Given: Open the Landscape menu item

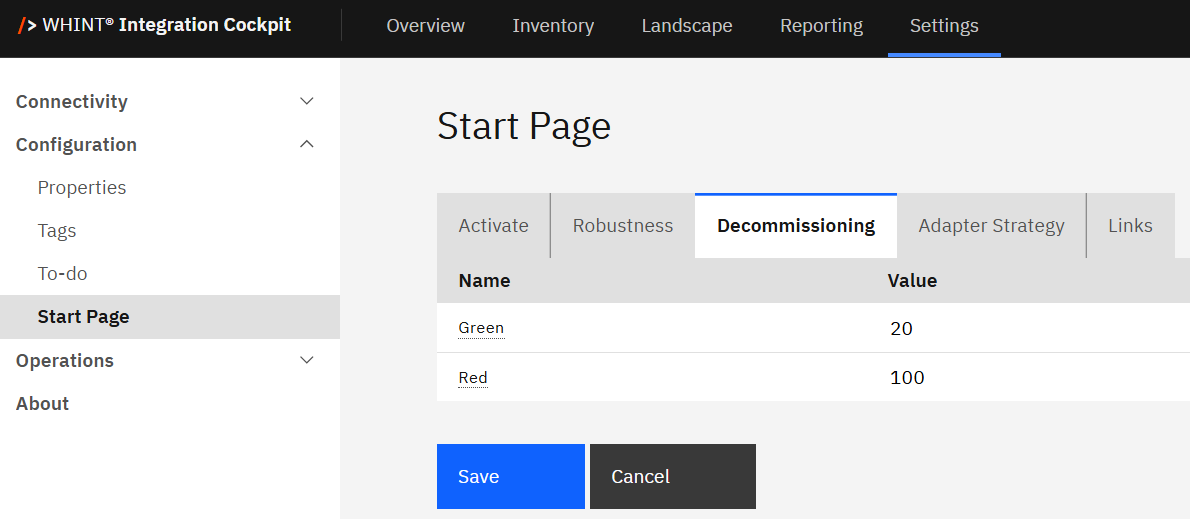Looking at the screenshot, I should click(x=686, y=26).
